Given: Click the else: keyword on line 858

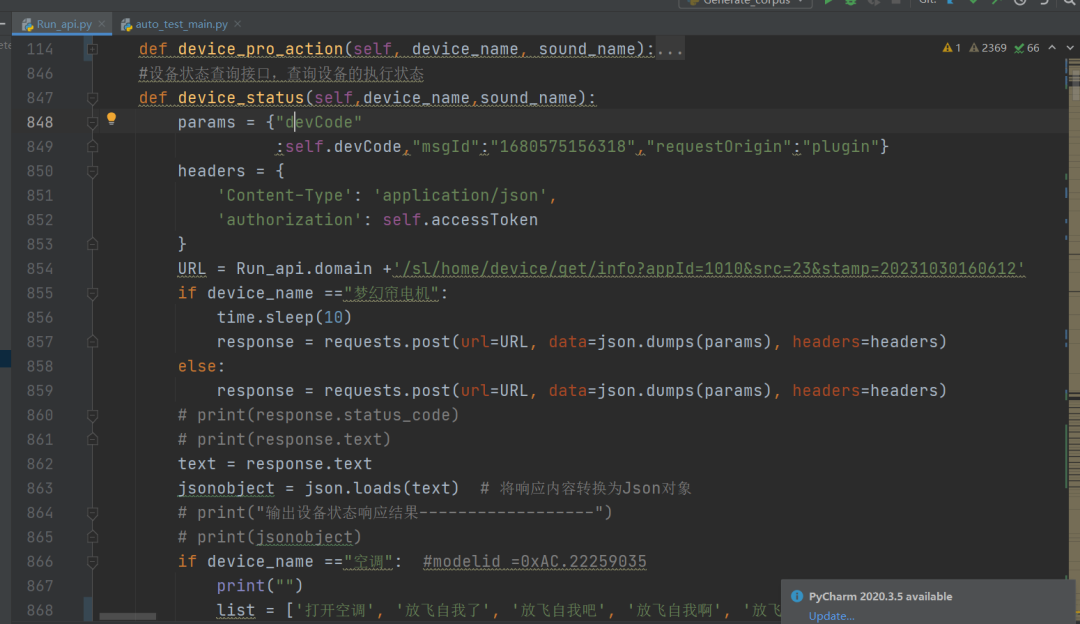Looking at the screenshot, I should (201, 366).
